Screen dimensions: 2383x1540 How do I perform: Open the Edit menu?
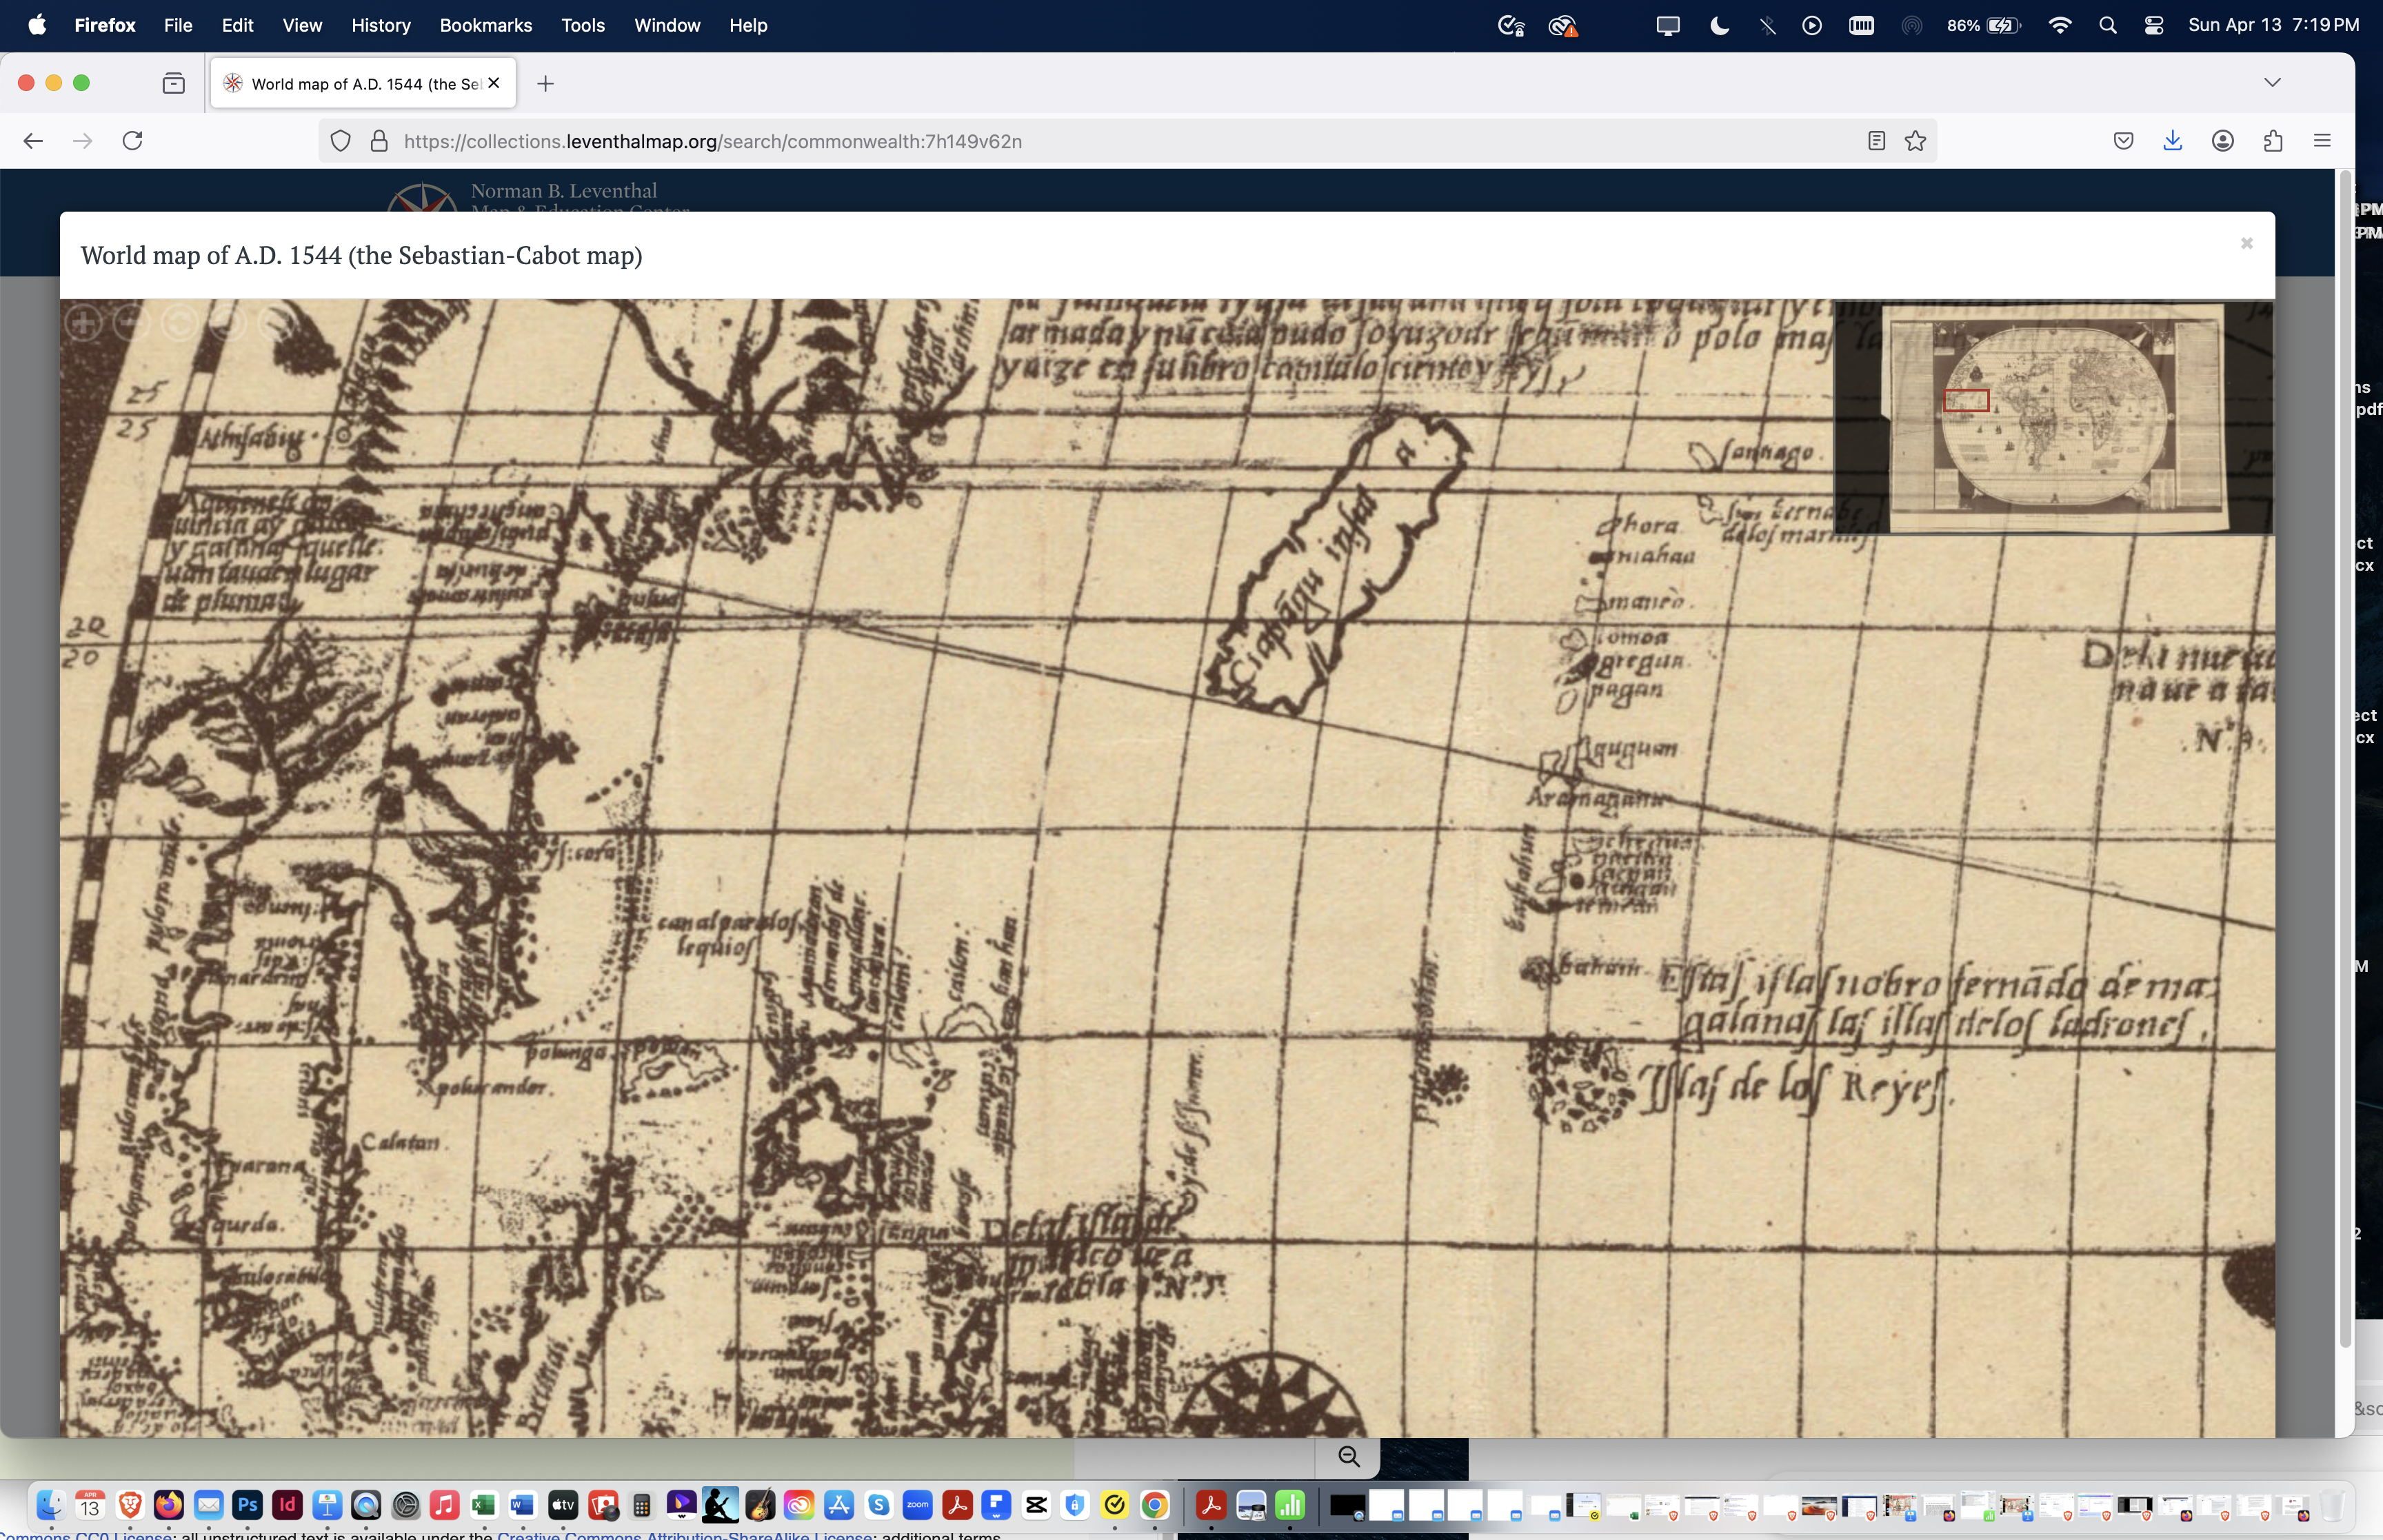[237, 25]
